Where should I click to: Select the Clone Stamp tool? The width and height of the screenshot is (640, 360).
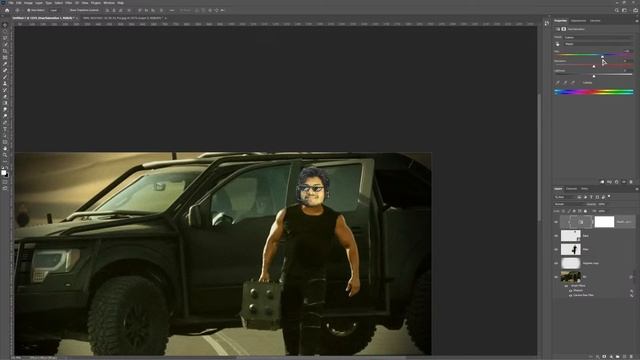[5, 84]
